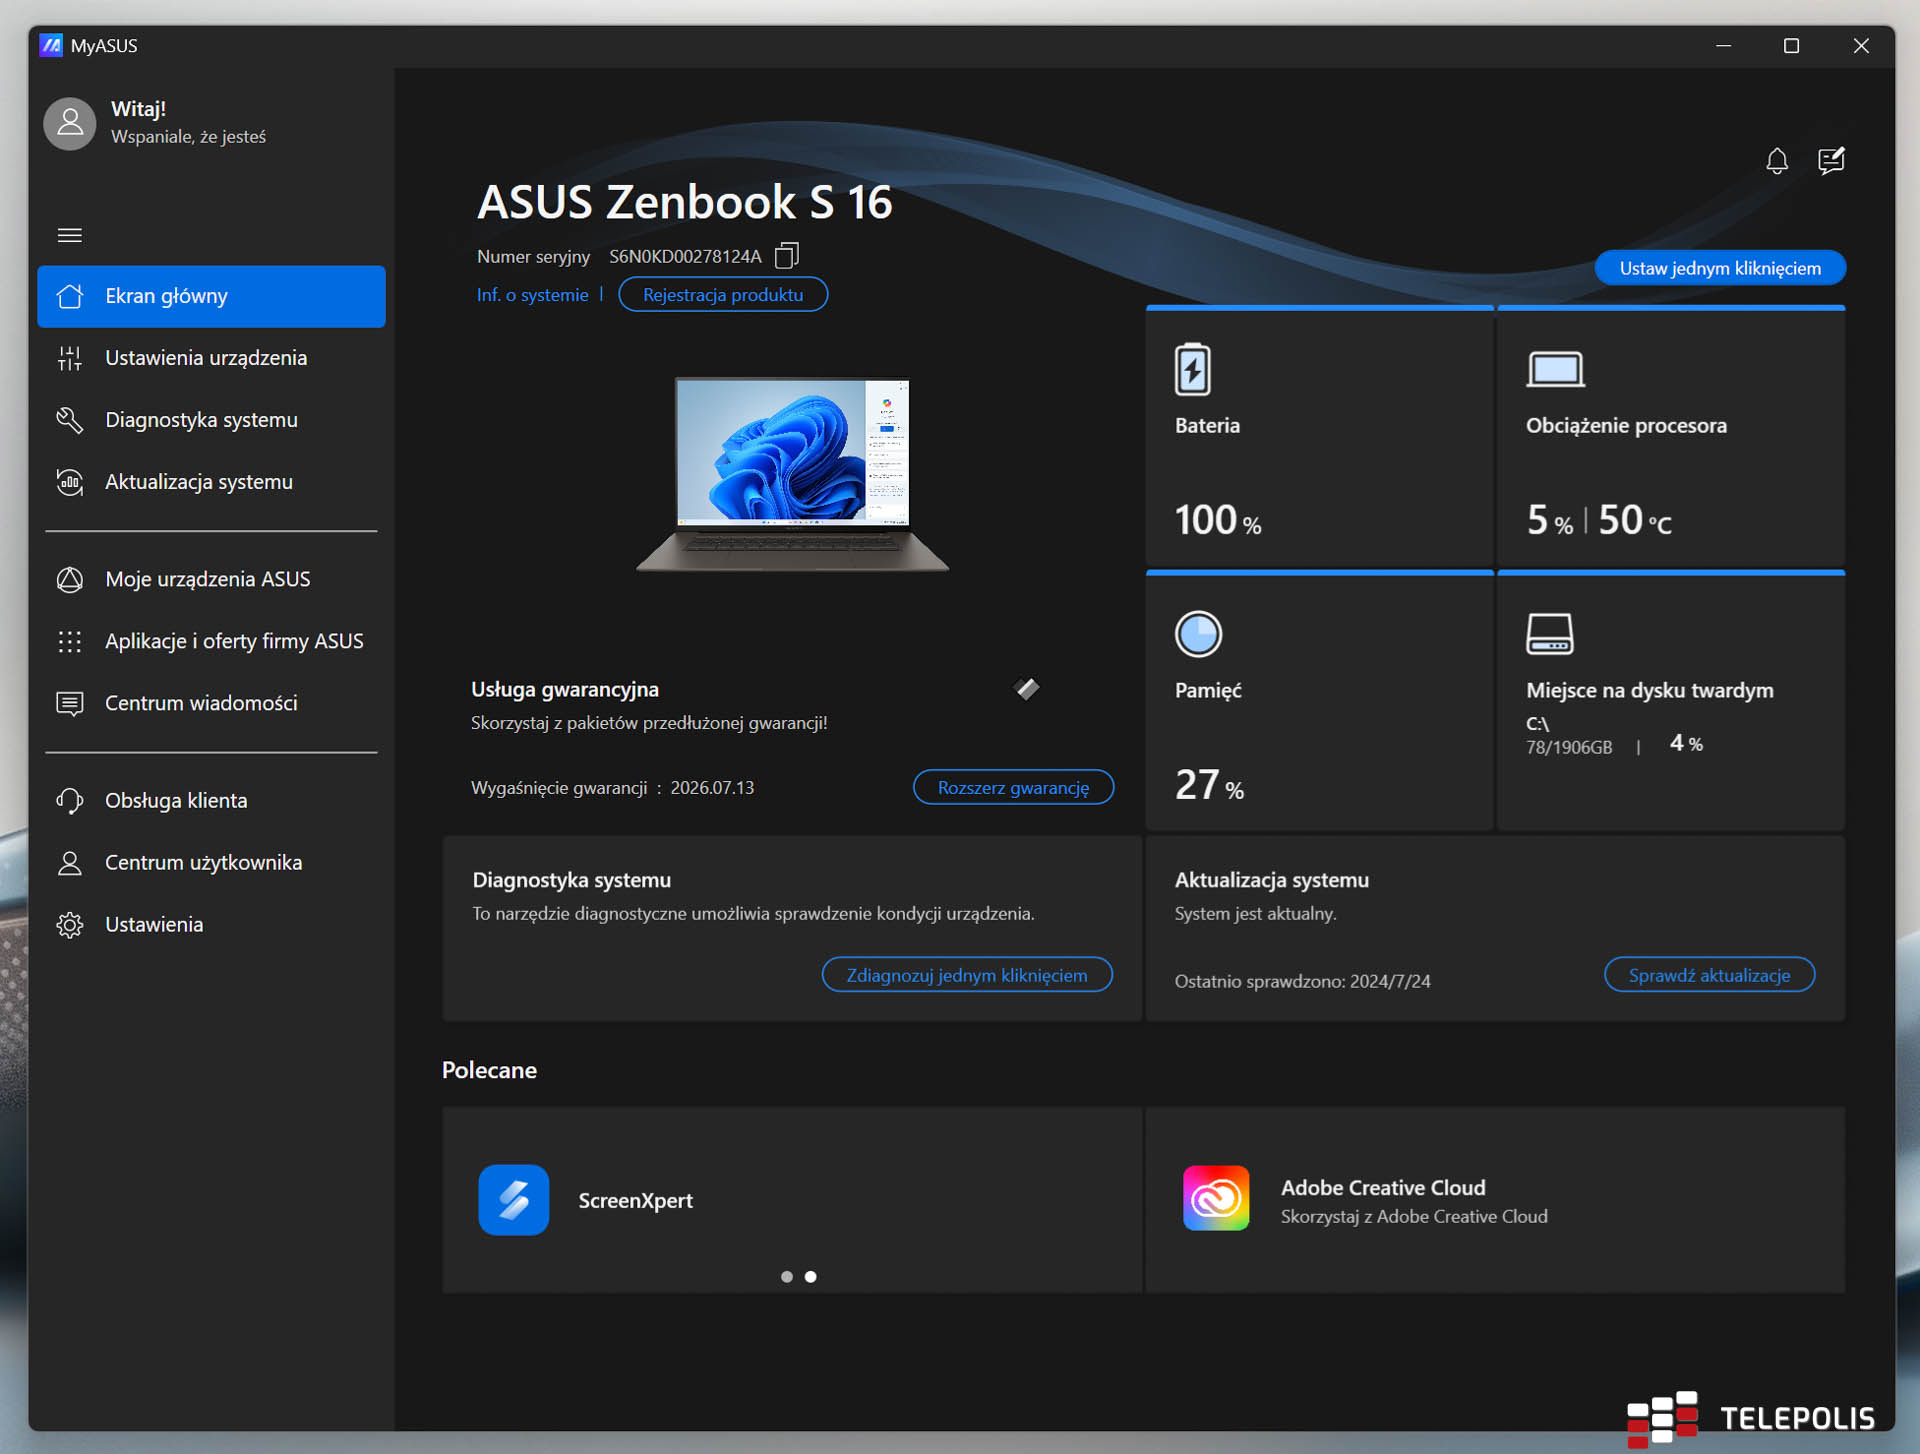Screen dimensions: 1920x1454
Task: Open Aktualizacja systemu in sidebar
Action: pyautogui.click(x=199, y=482)
